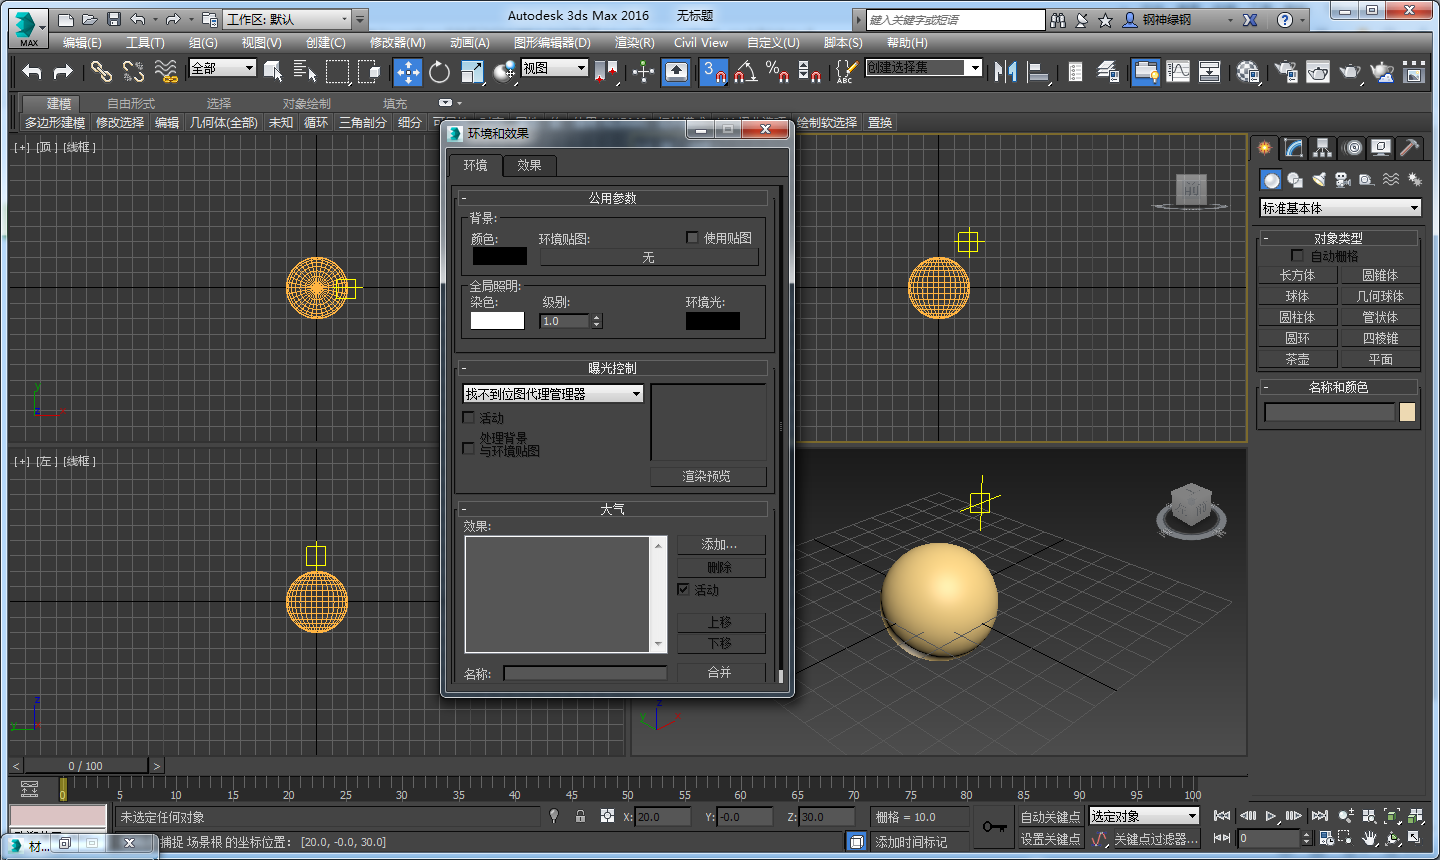Click the white 染色 color swatch
Image resolution: width=1440 pixels, height=860 pixels.
[x=497, y=321]
